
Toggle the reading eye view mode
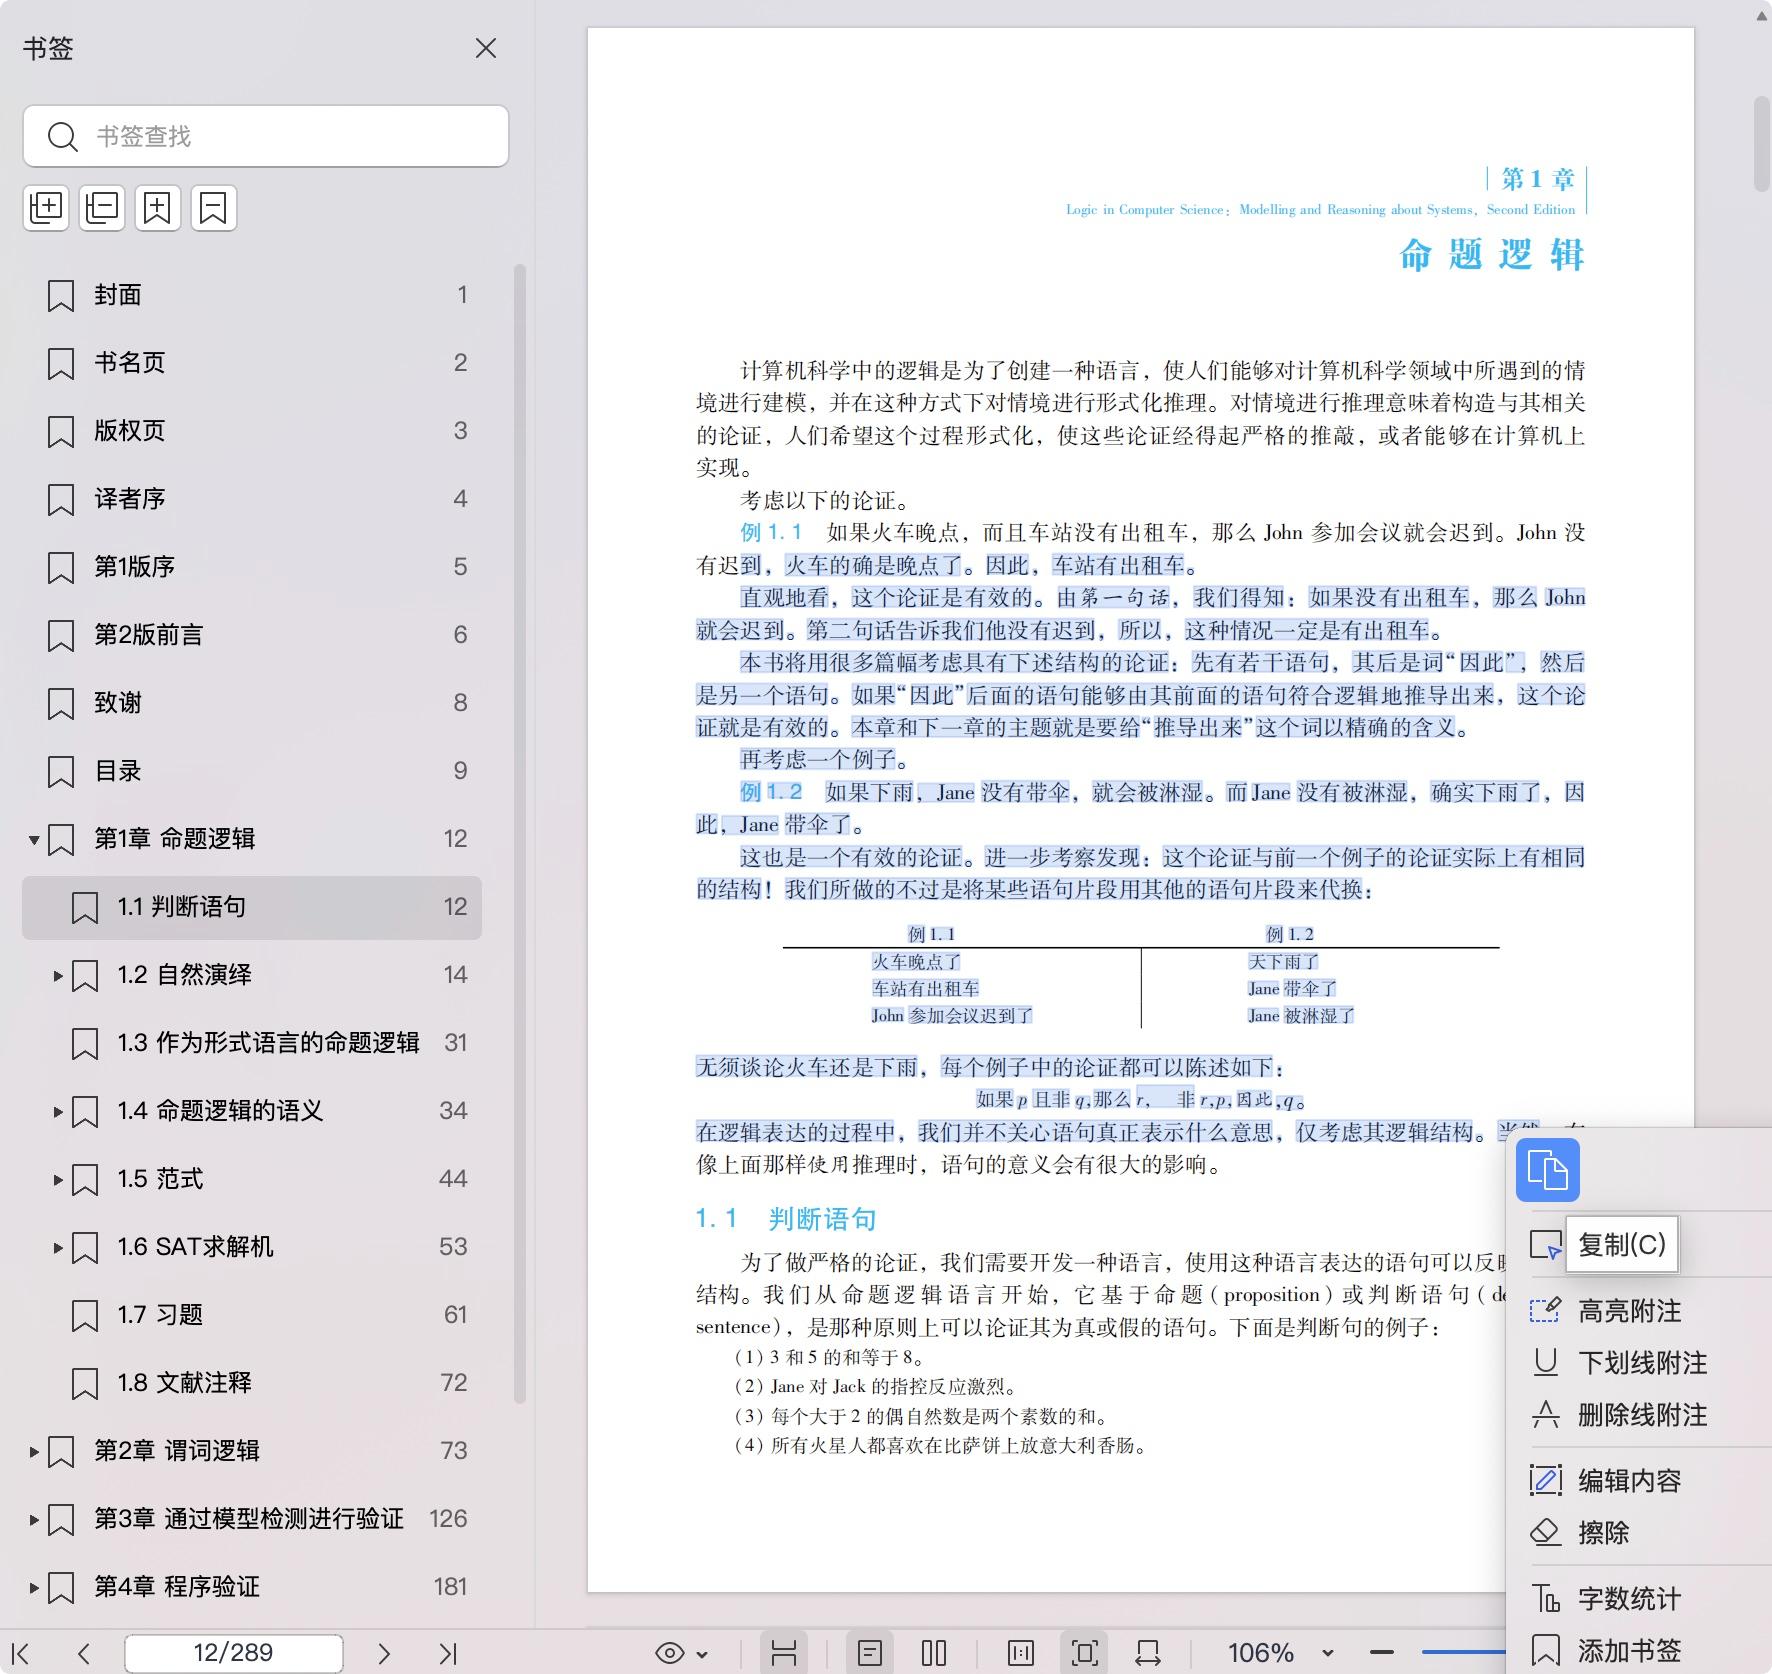[x=669, y=1652]
